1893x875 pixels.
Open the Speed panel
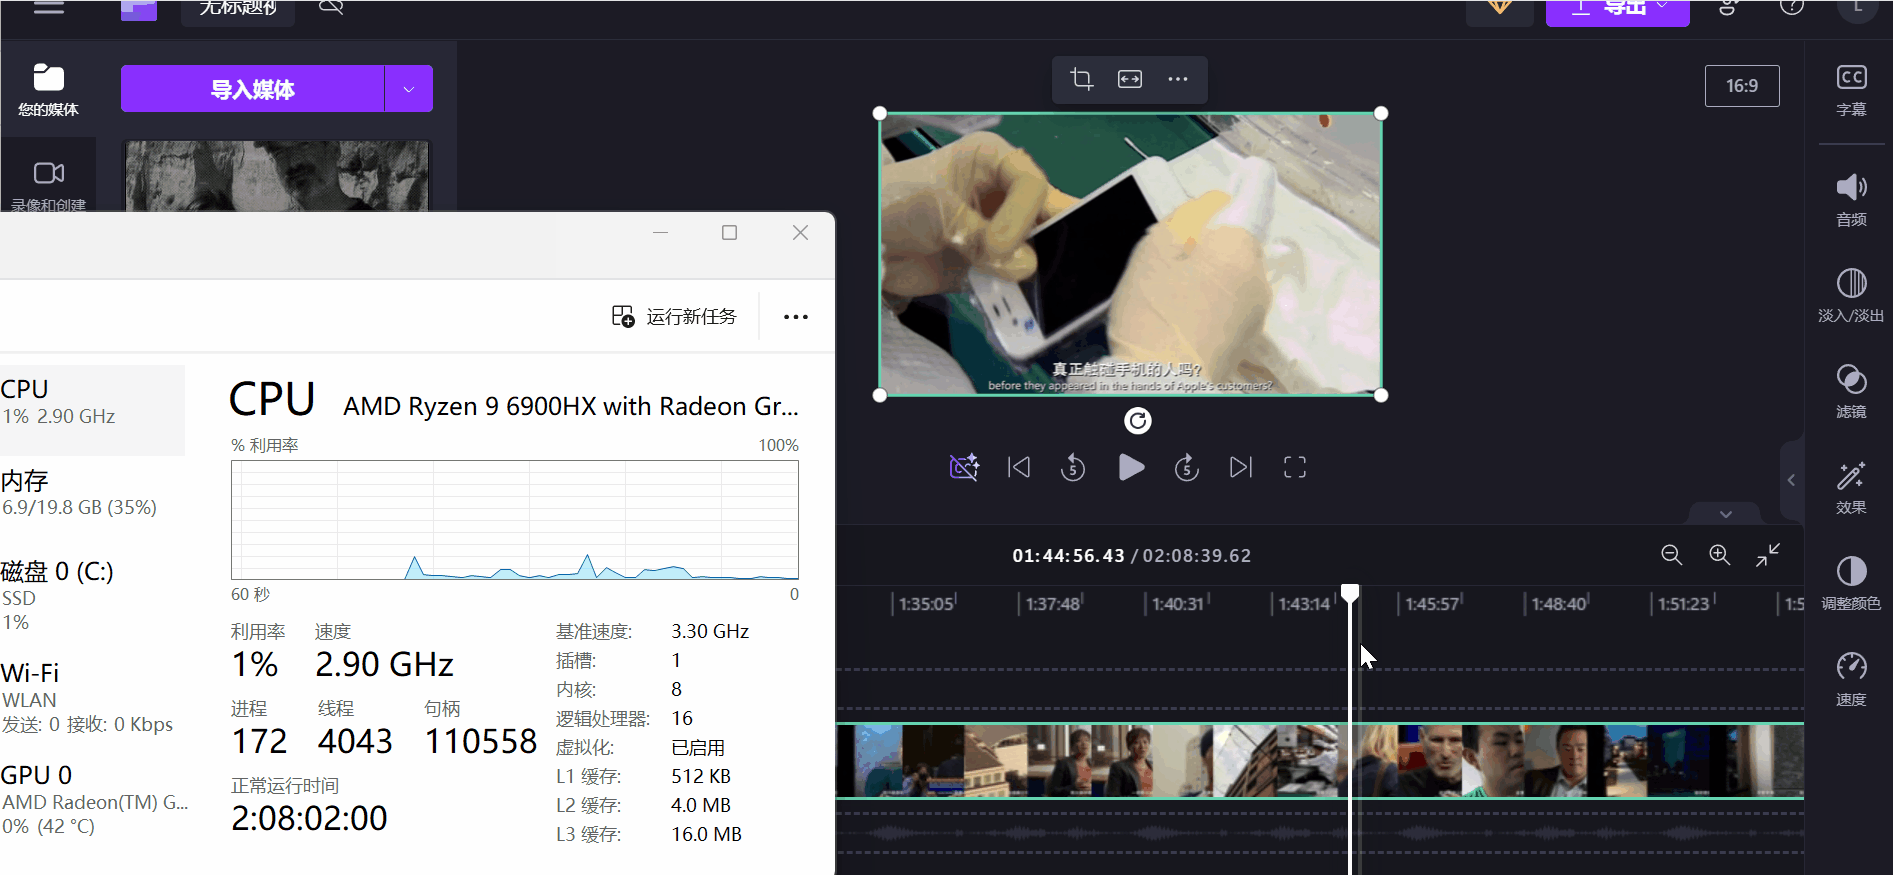point(1851,680)
